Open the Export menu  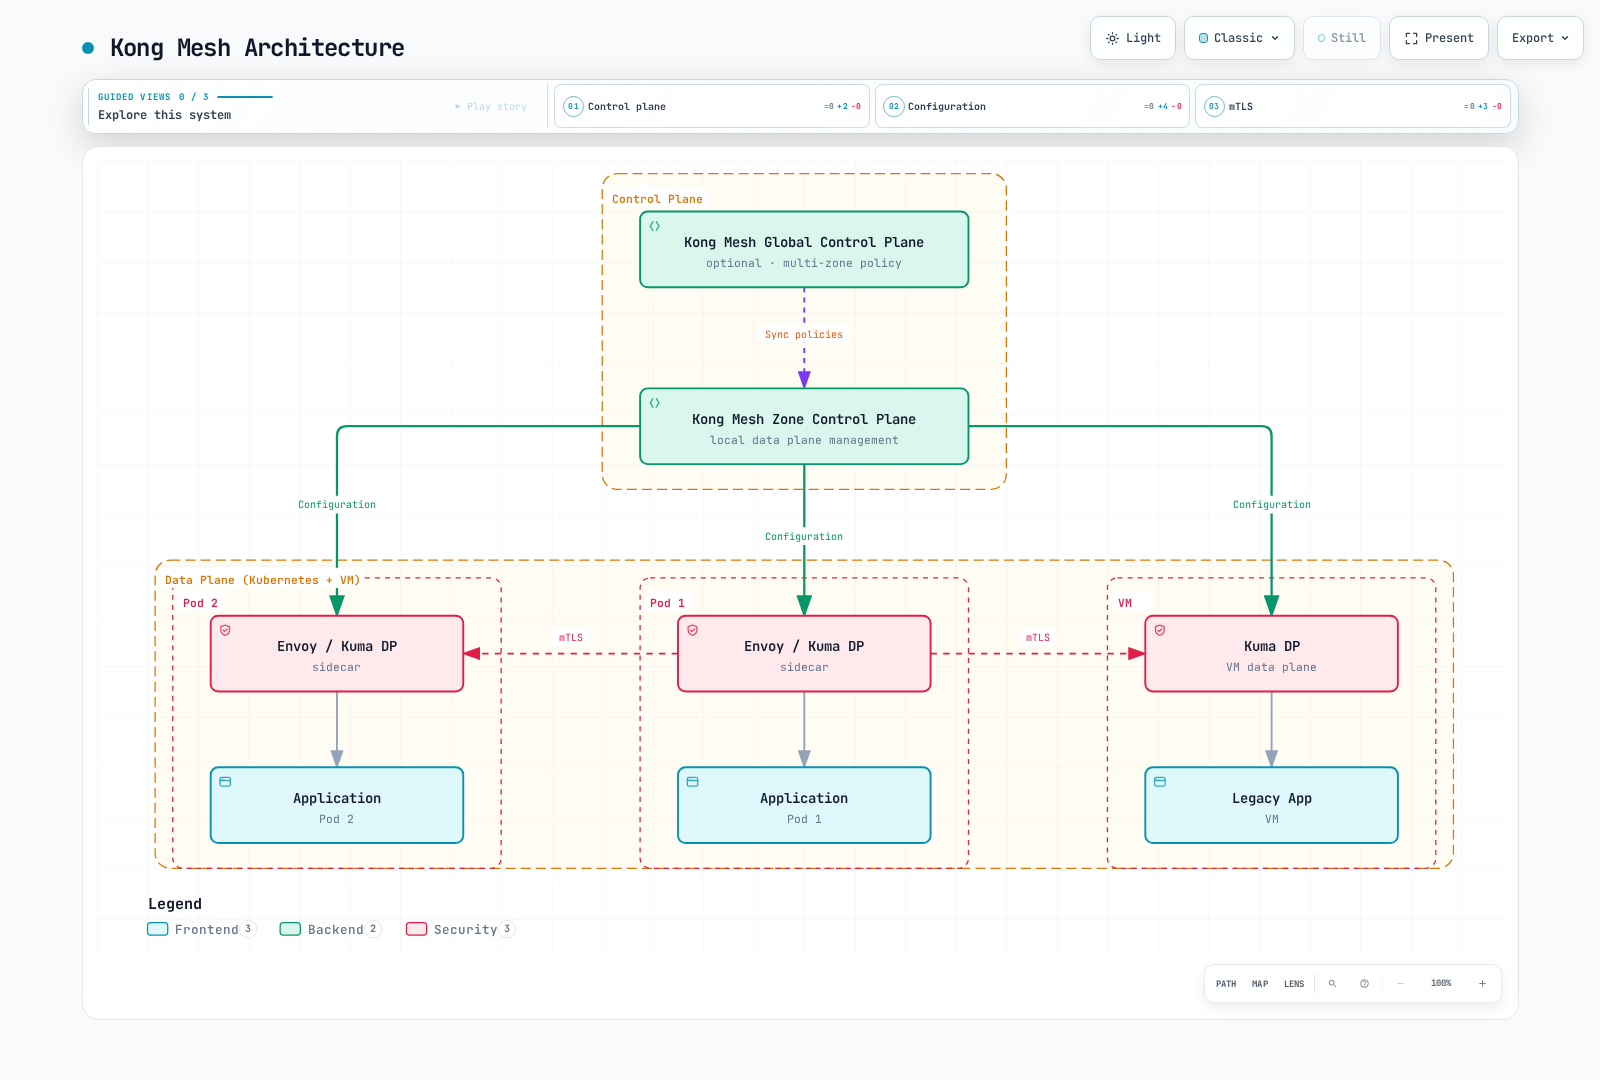(1540, 38)
